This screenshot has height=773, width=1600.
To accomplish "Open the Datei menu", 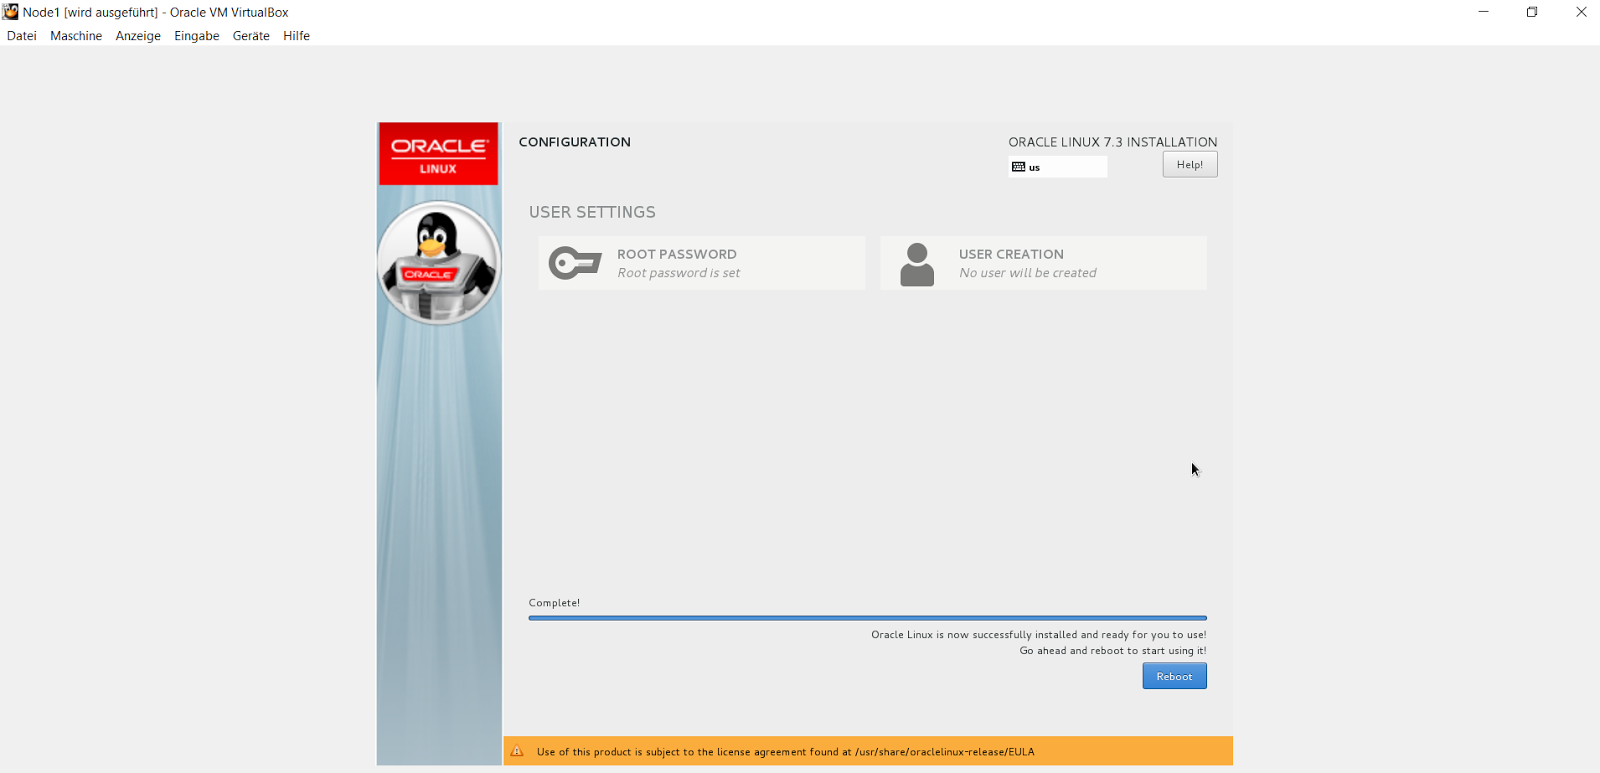I will pos(21,36).
